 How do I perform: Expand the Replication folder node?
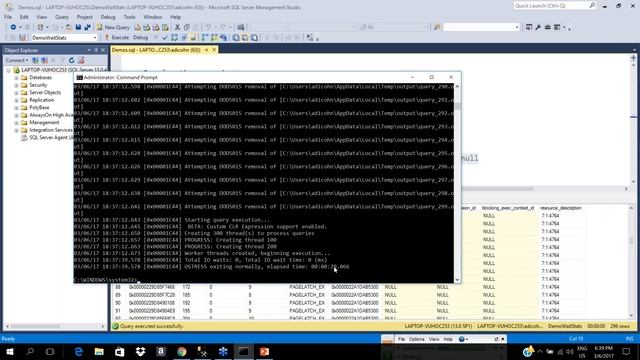coord(16,100)
